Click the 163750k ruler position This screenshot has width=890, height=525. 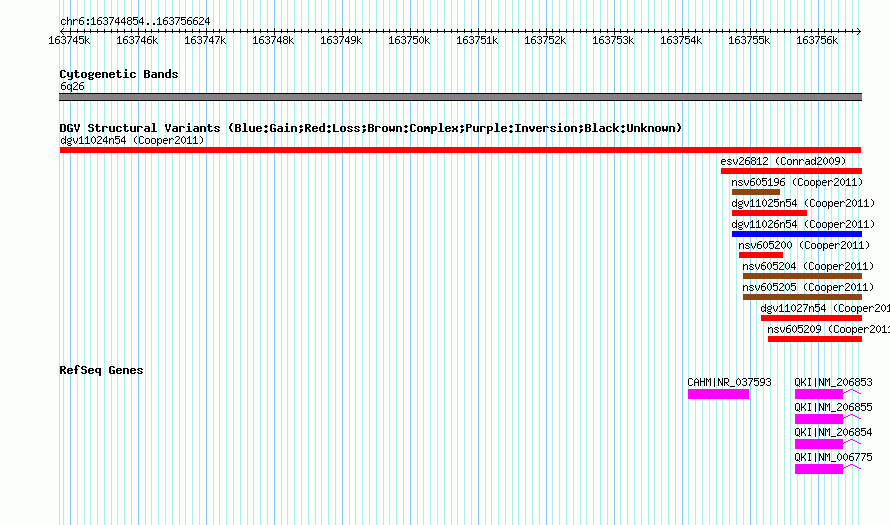(x=409, y=40)
